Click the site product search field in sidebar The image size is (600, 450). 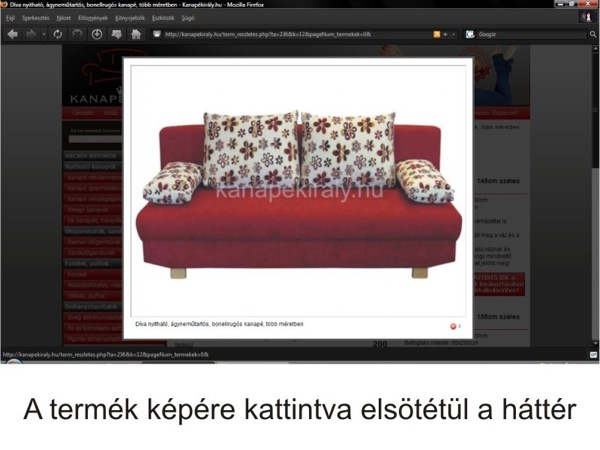[95, 139]
